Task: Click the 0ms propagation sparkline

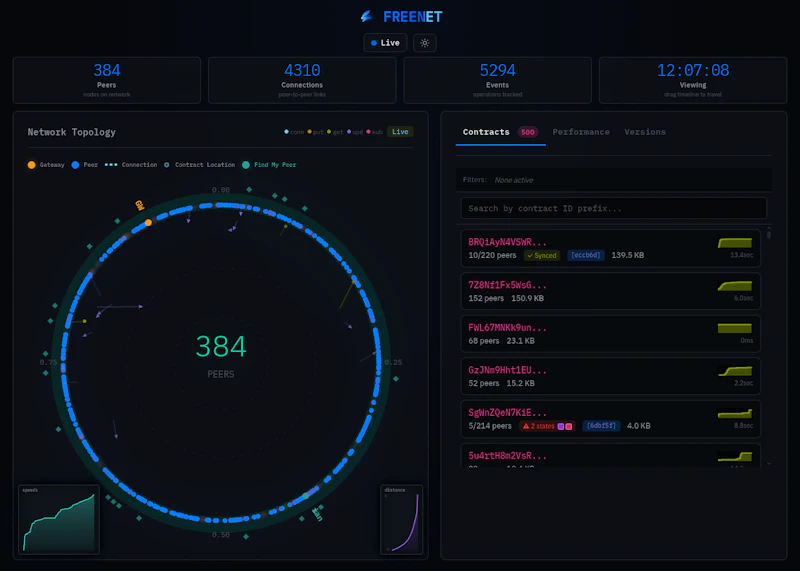Action: (x=735, y=329)
